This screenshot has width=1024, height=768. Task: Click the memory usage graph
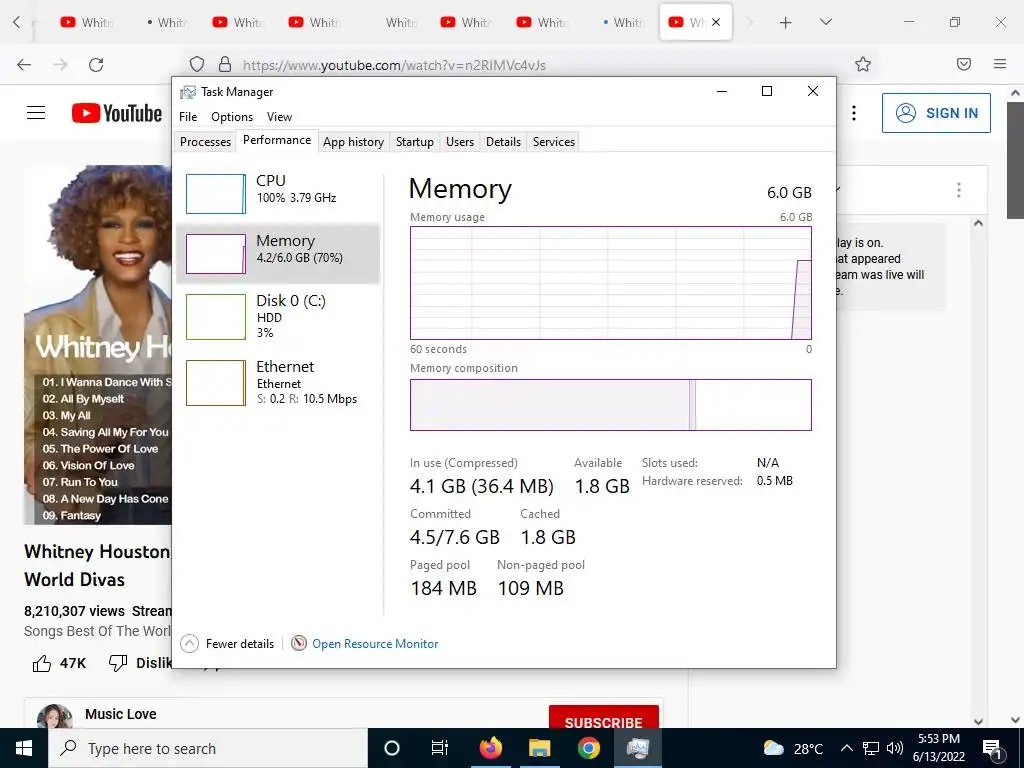pyautogui.click(x=611, y=283)
